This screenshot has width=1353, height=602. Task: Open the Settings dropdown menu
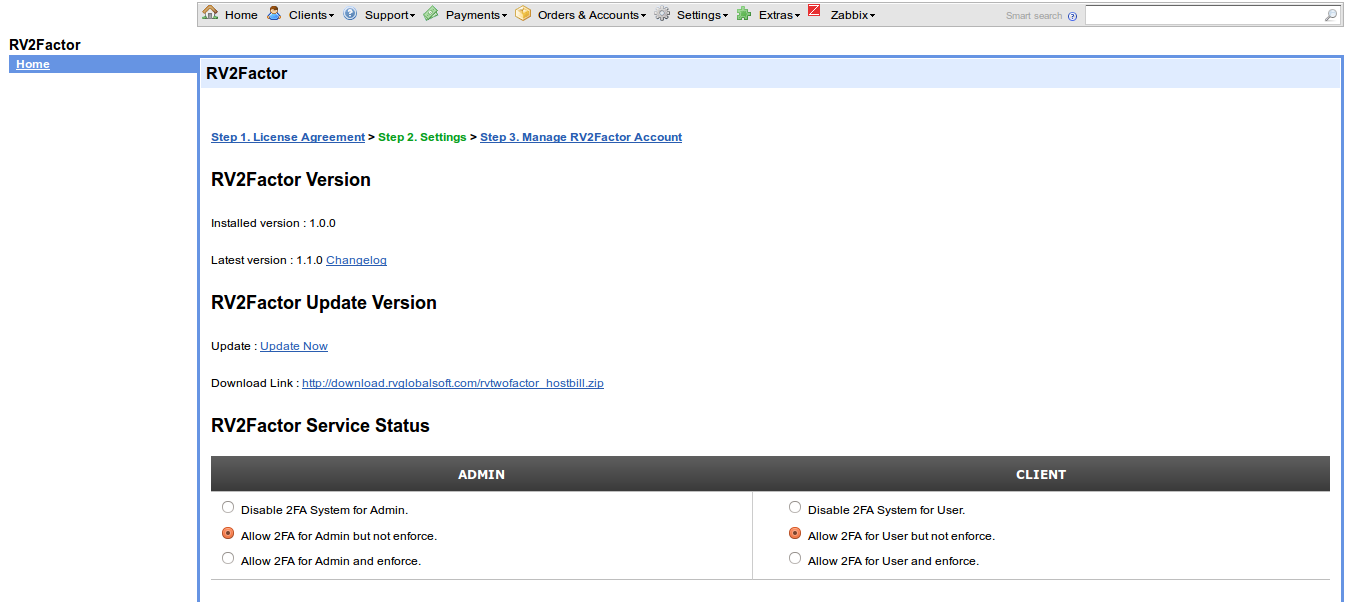[x=702, y=15]
